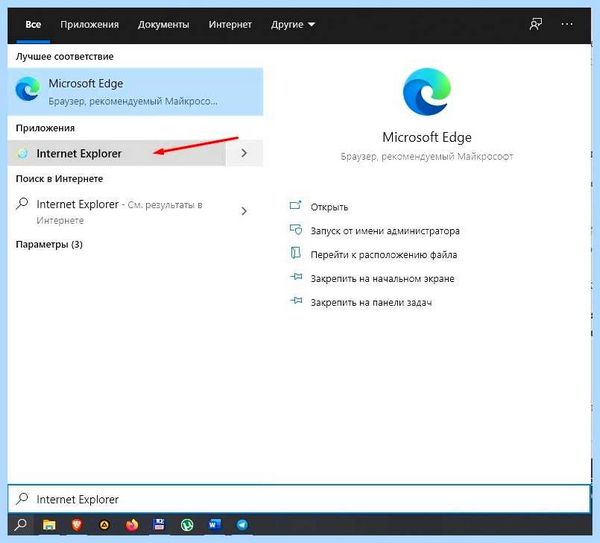Click the large Microsoft Edge logo
This screenshot has width=600, height=543.
(x=427, y=92)
